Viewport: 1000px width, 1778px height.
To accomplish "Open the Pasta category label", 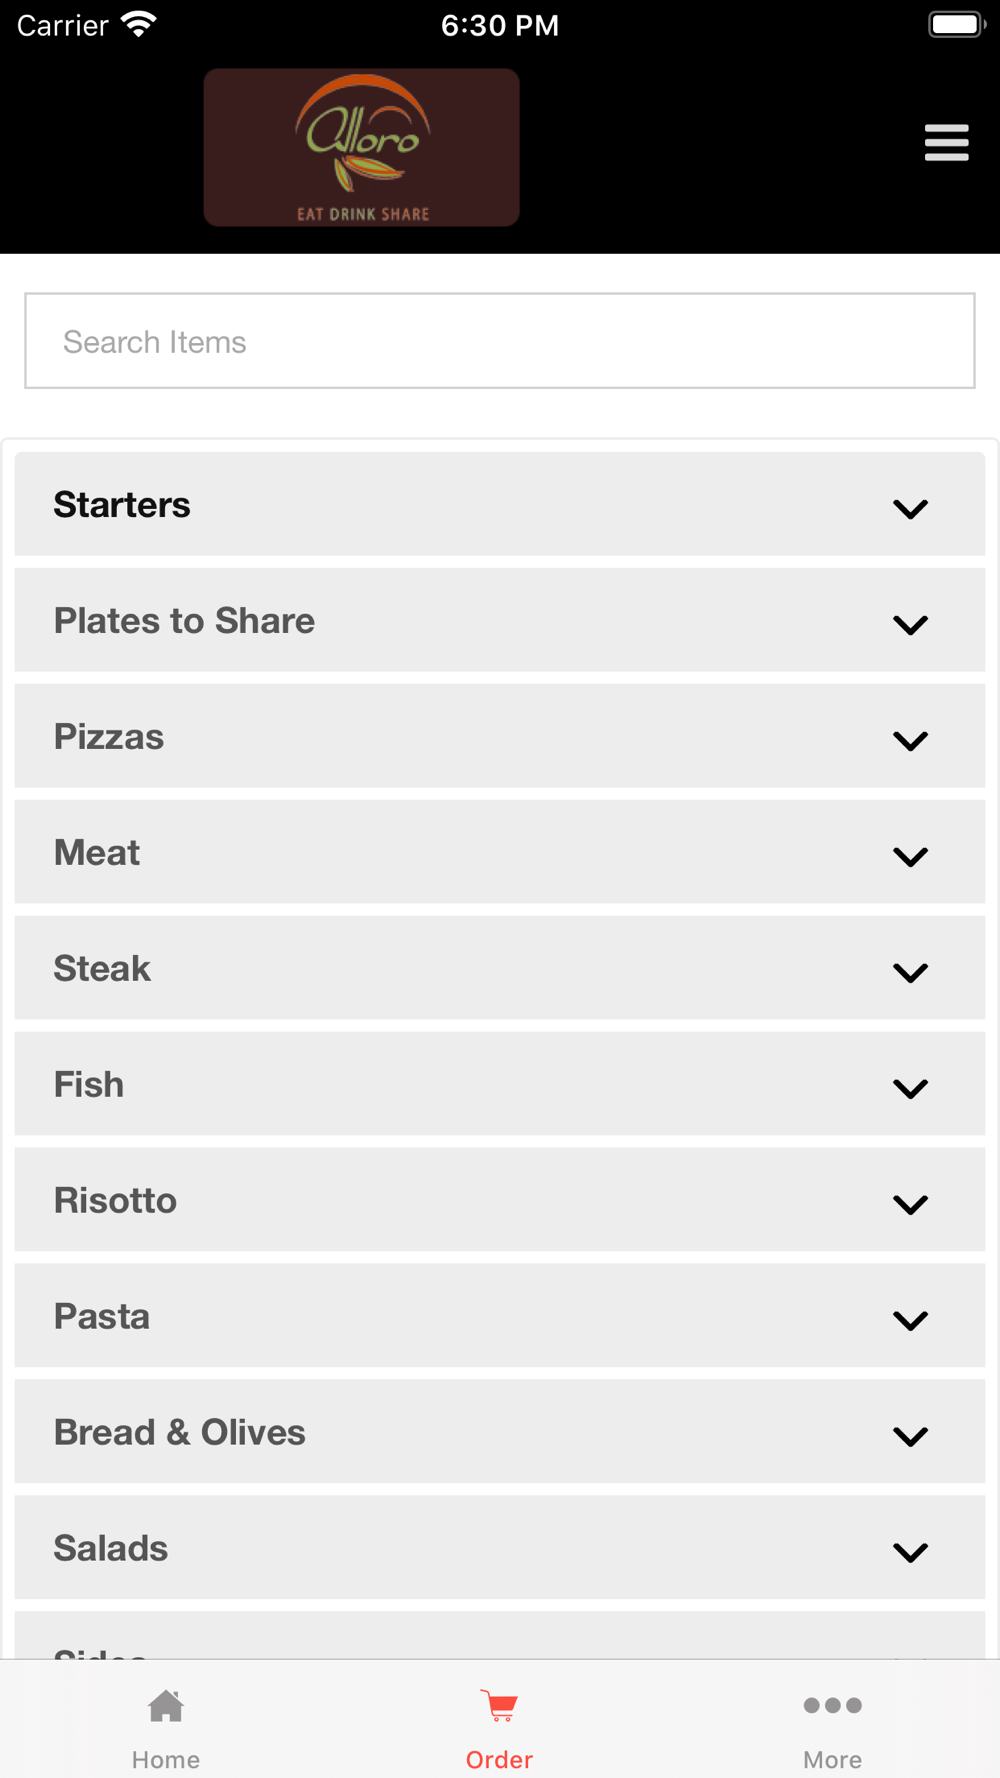I will [102, 1317].
